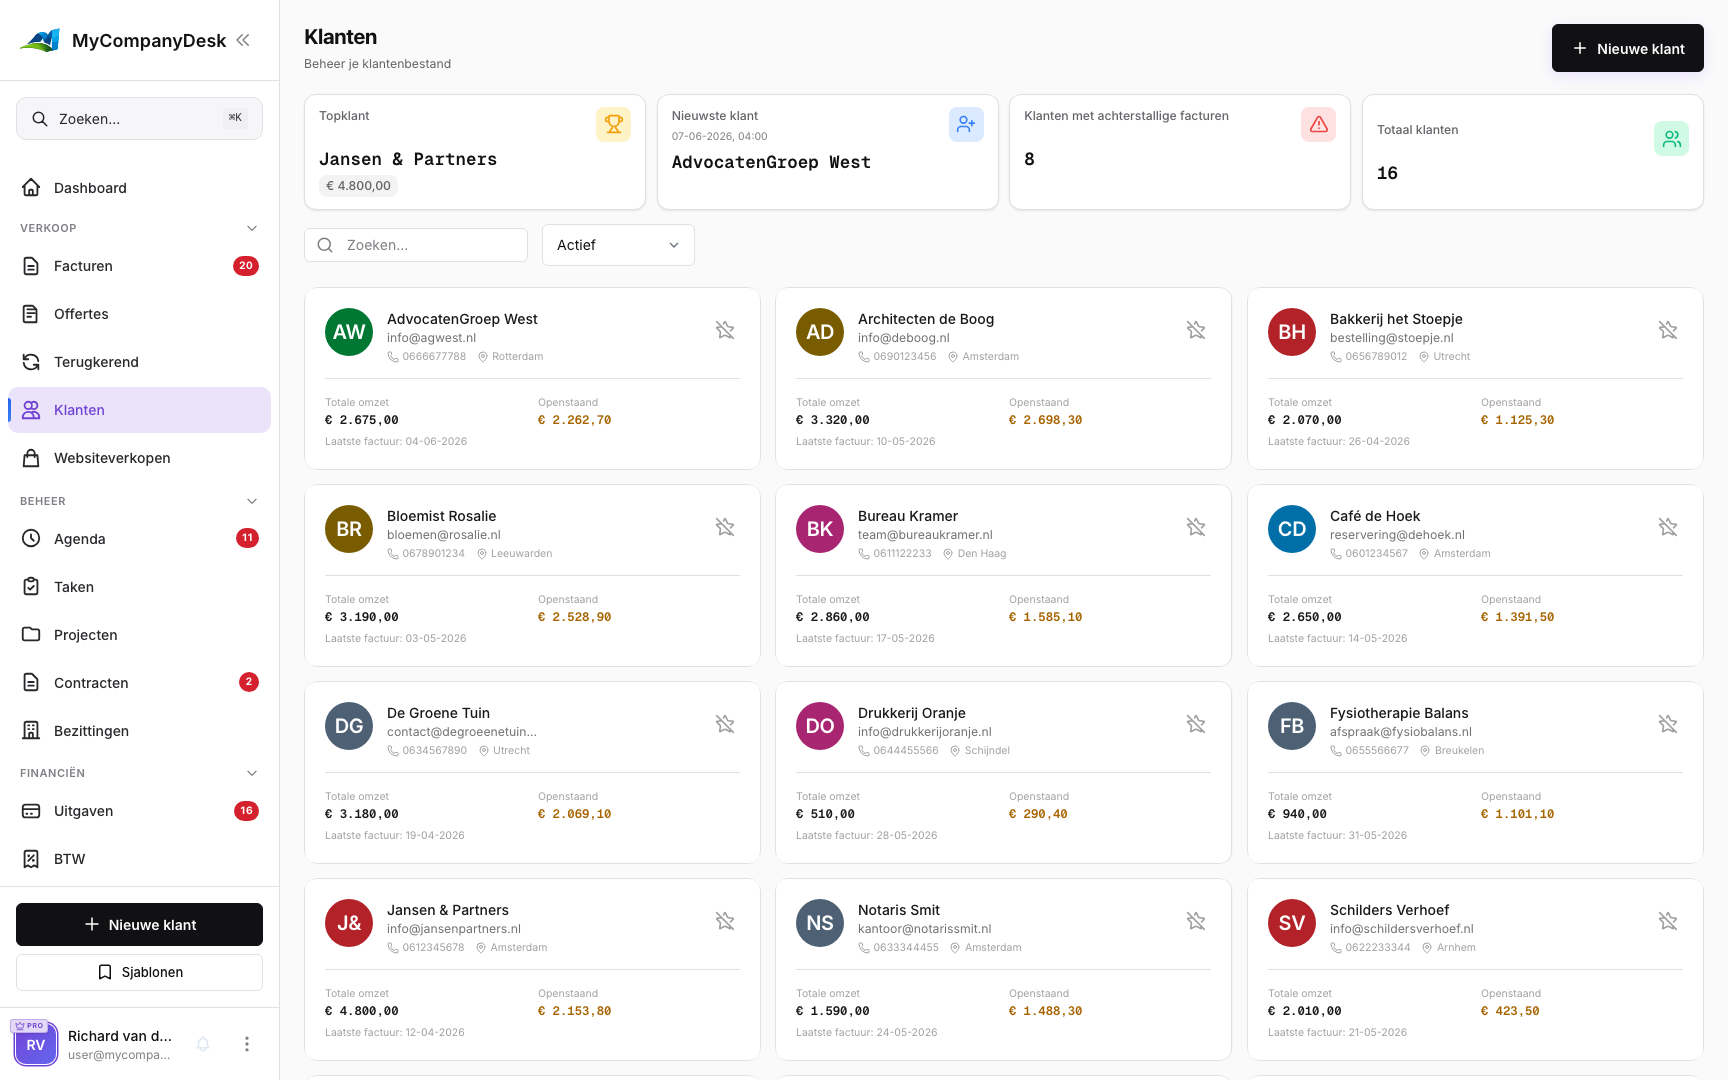Open Sjablonen templates button
The image size is (1728, 1080).
(139, 972)
